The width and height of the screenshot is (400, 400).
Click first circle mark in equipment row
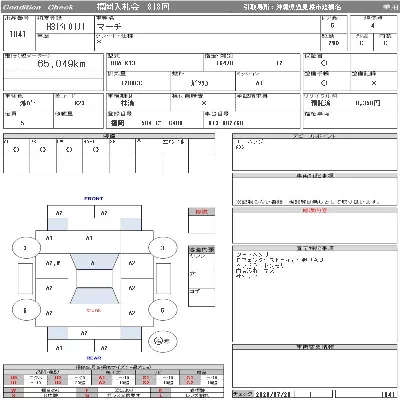tap(16, 150)
